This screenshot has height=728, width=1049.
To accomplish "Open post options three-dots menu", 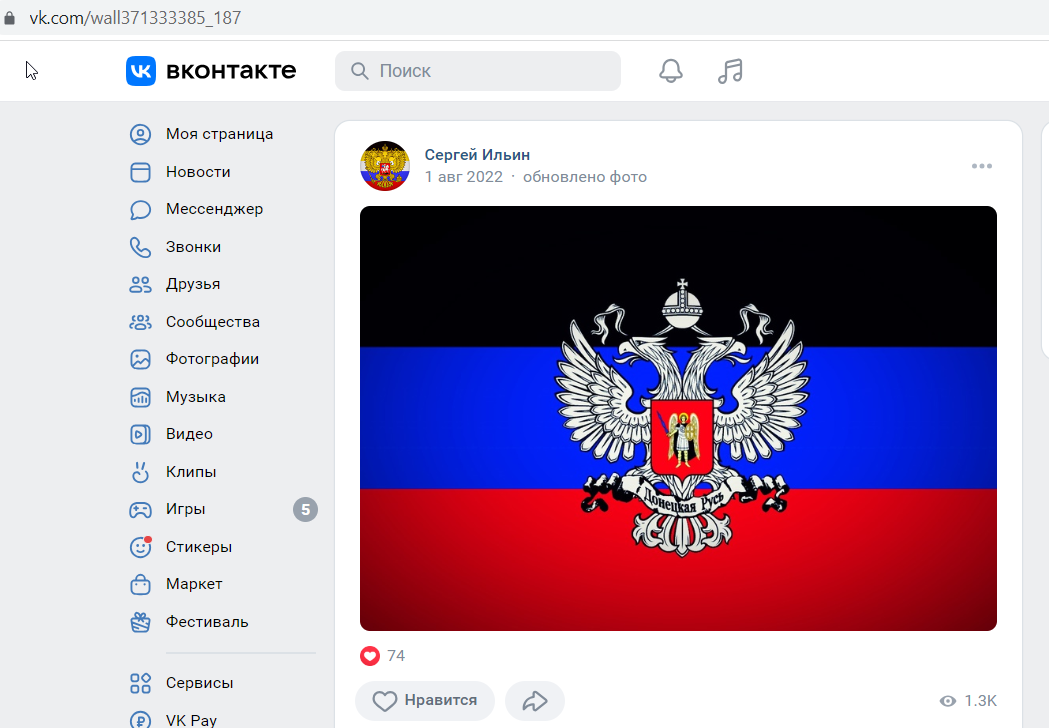I will tap(981, 166).
